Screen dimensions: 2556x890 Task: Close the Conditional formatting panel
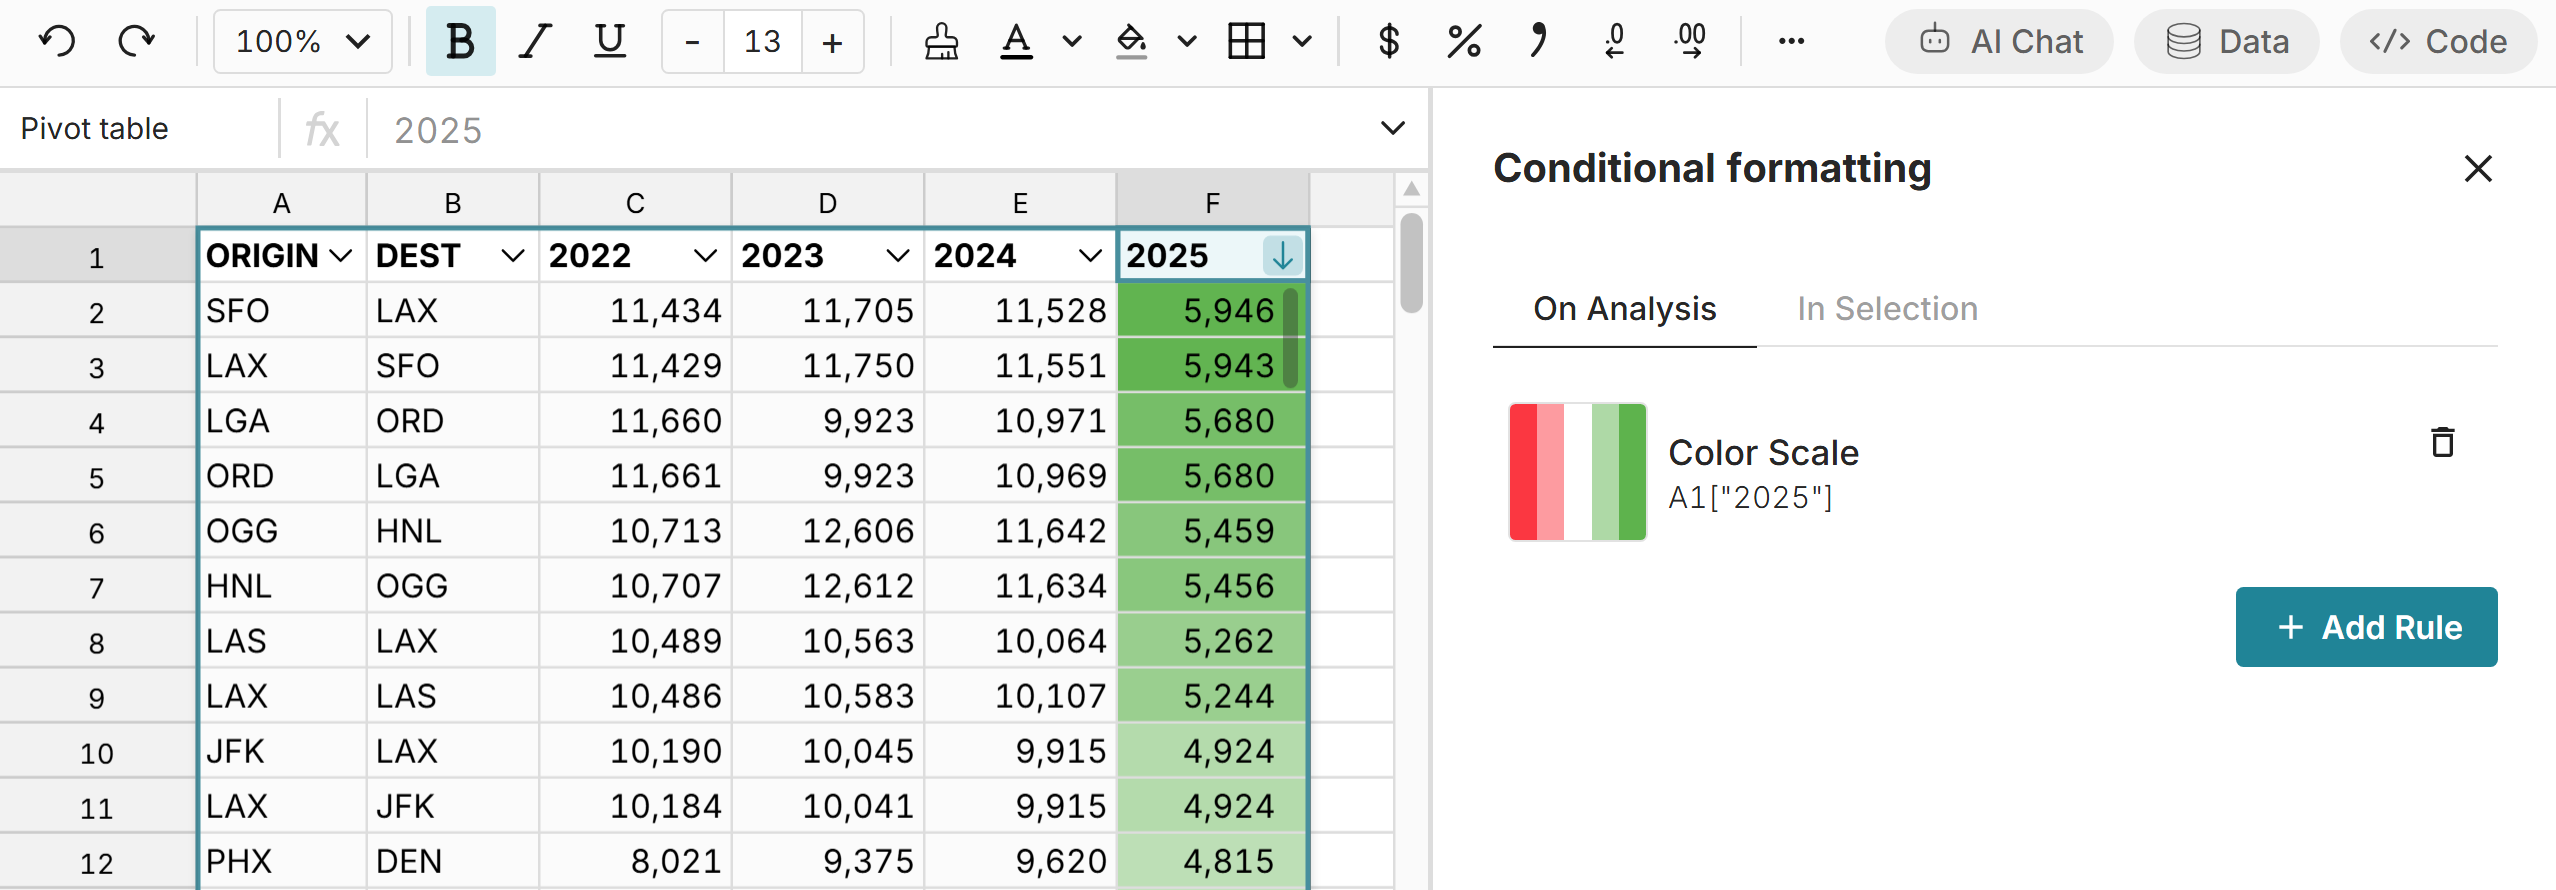tap(2478, 168)
